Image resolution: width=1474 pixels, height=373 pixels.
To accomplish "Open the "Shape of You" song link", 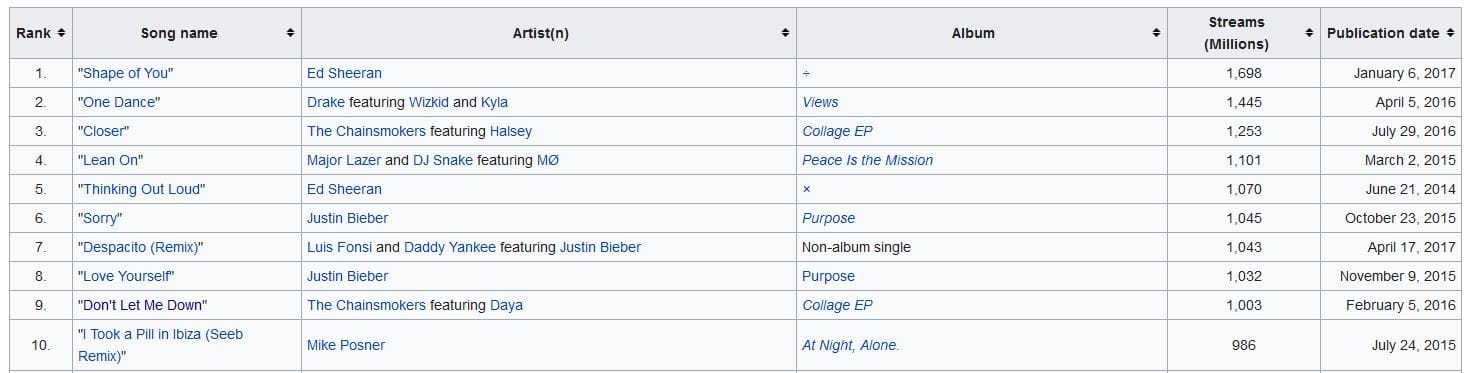I will click(125, 73).
